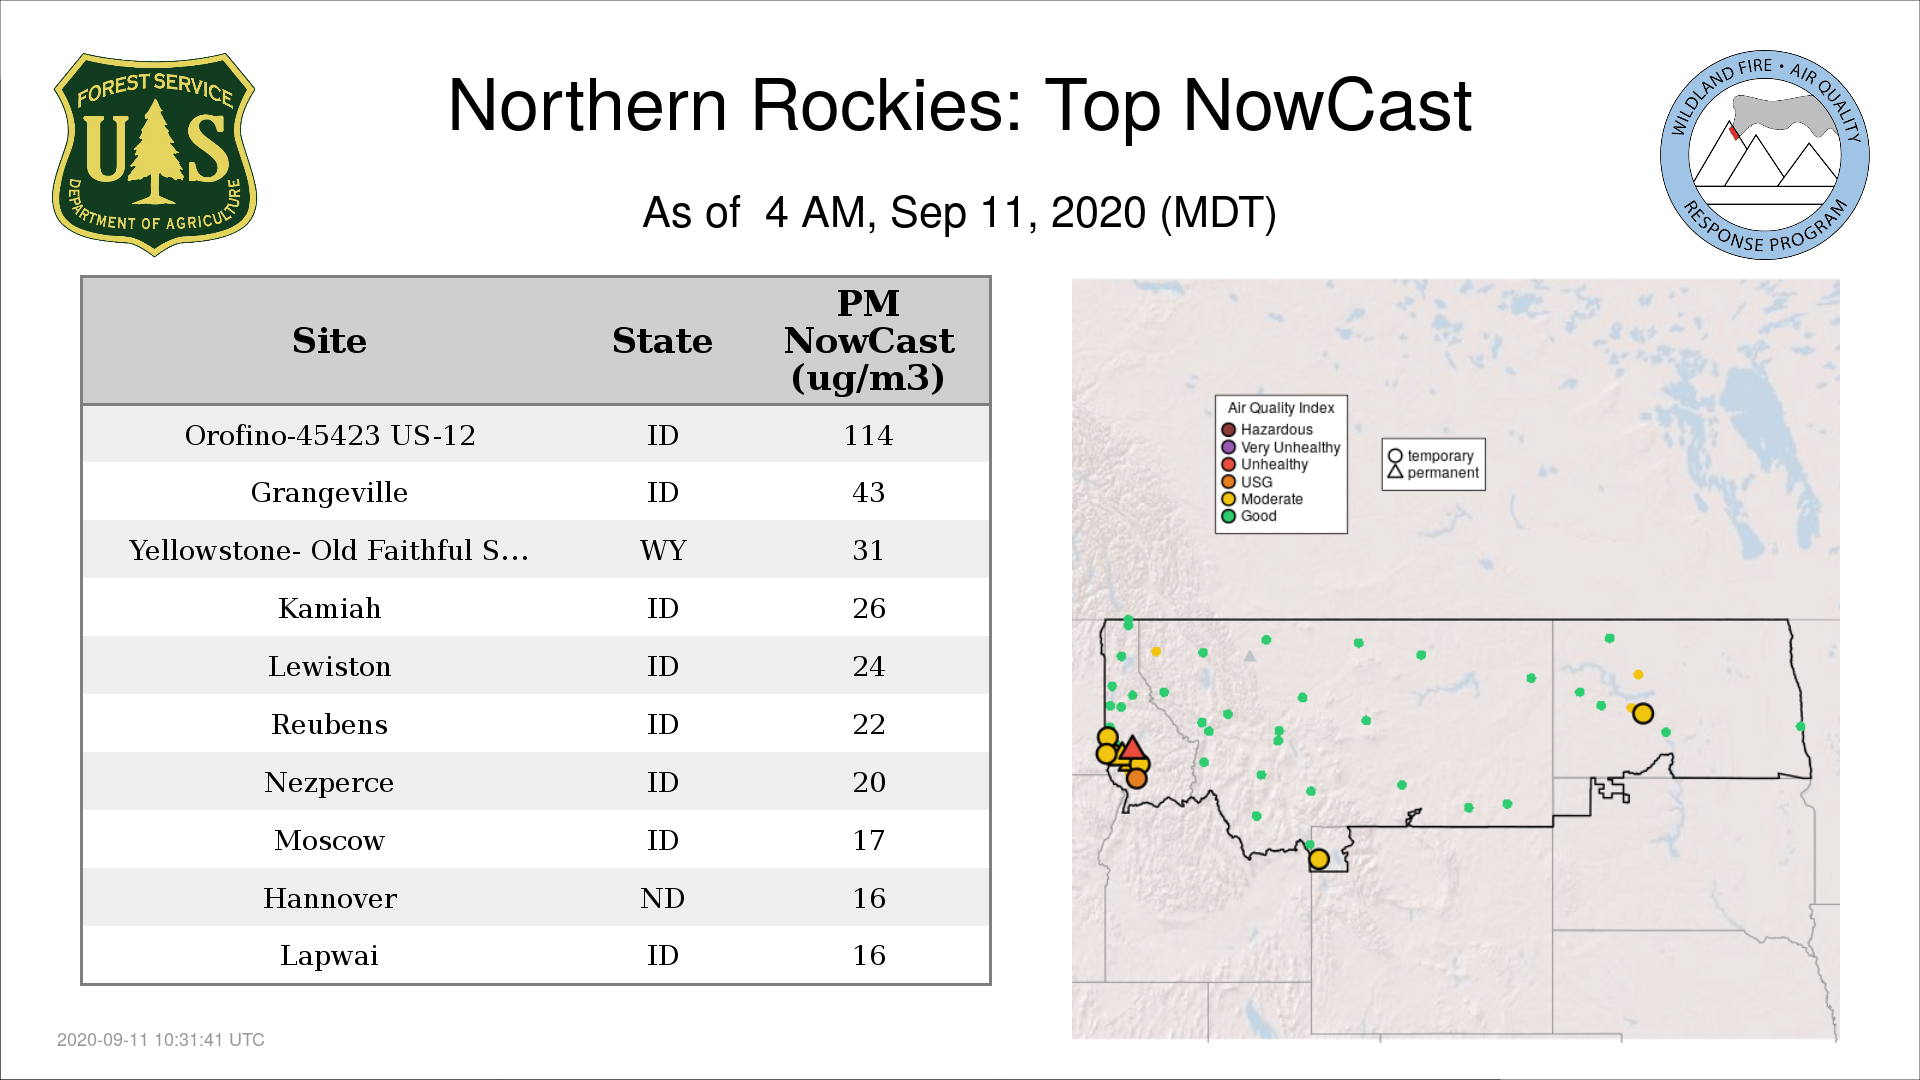Click the yellow Moderate marker in North Dakota
This screenshot has width=1920, height=1080.
1642,713
